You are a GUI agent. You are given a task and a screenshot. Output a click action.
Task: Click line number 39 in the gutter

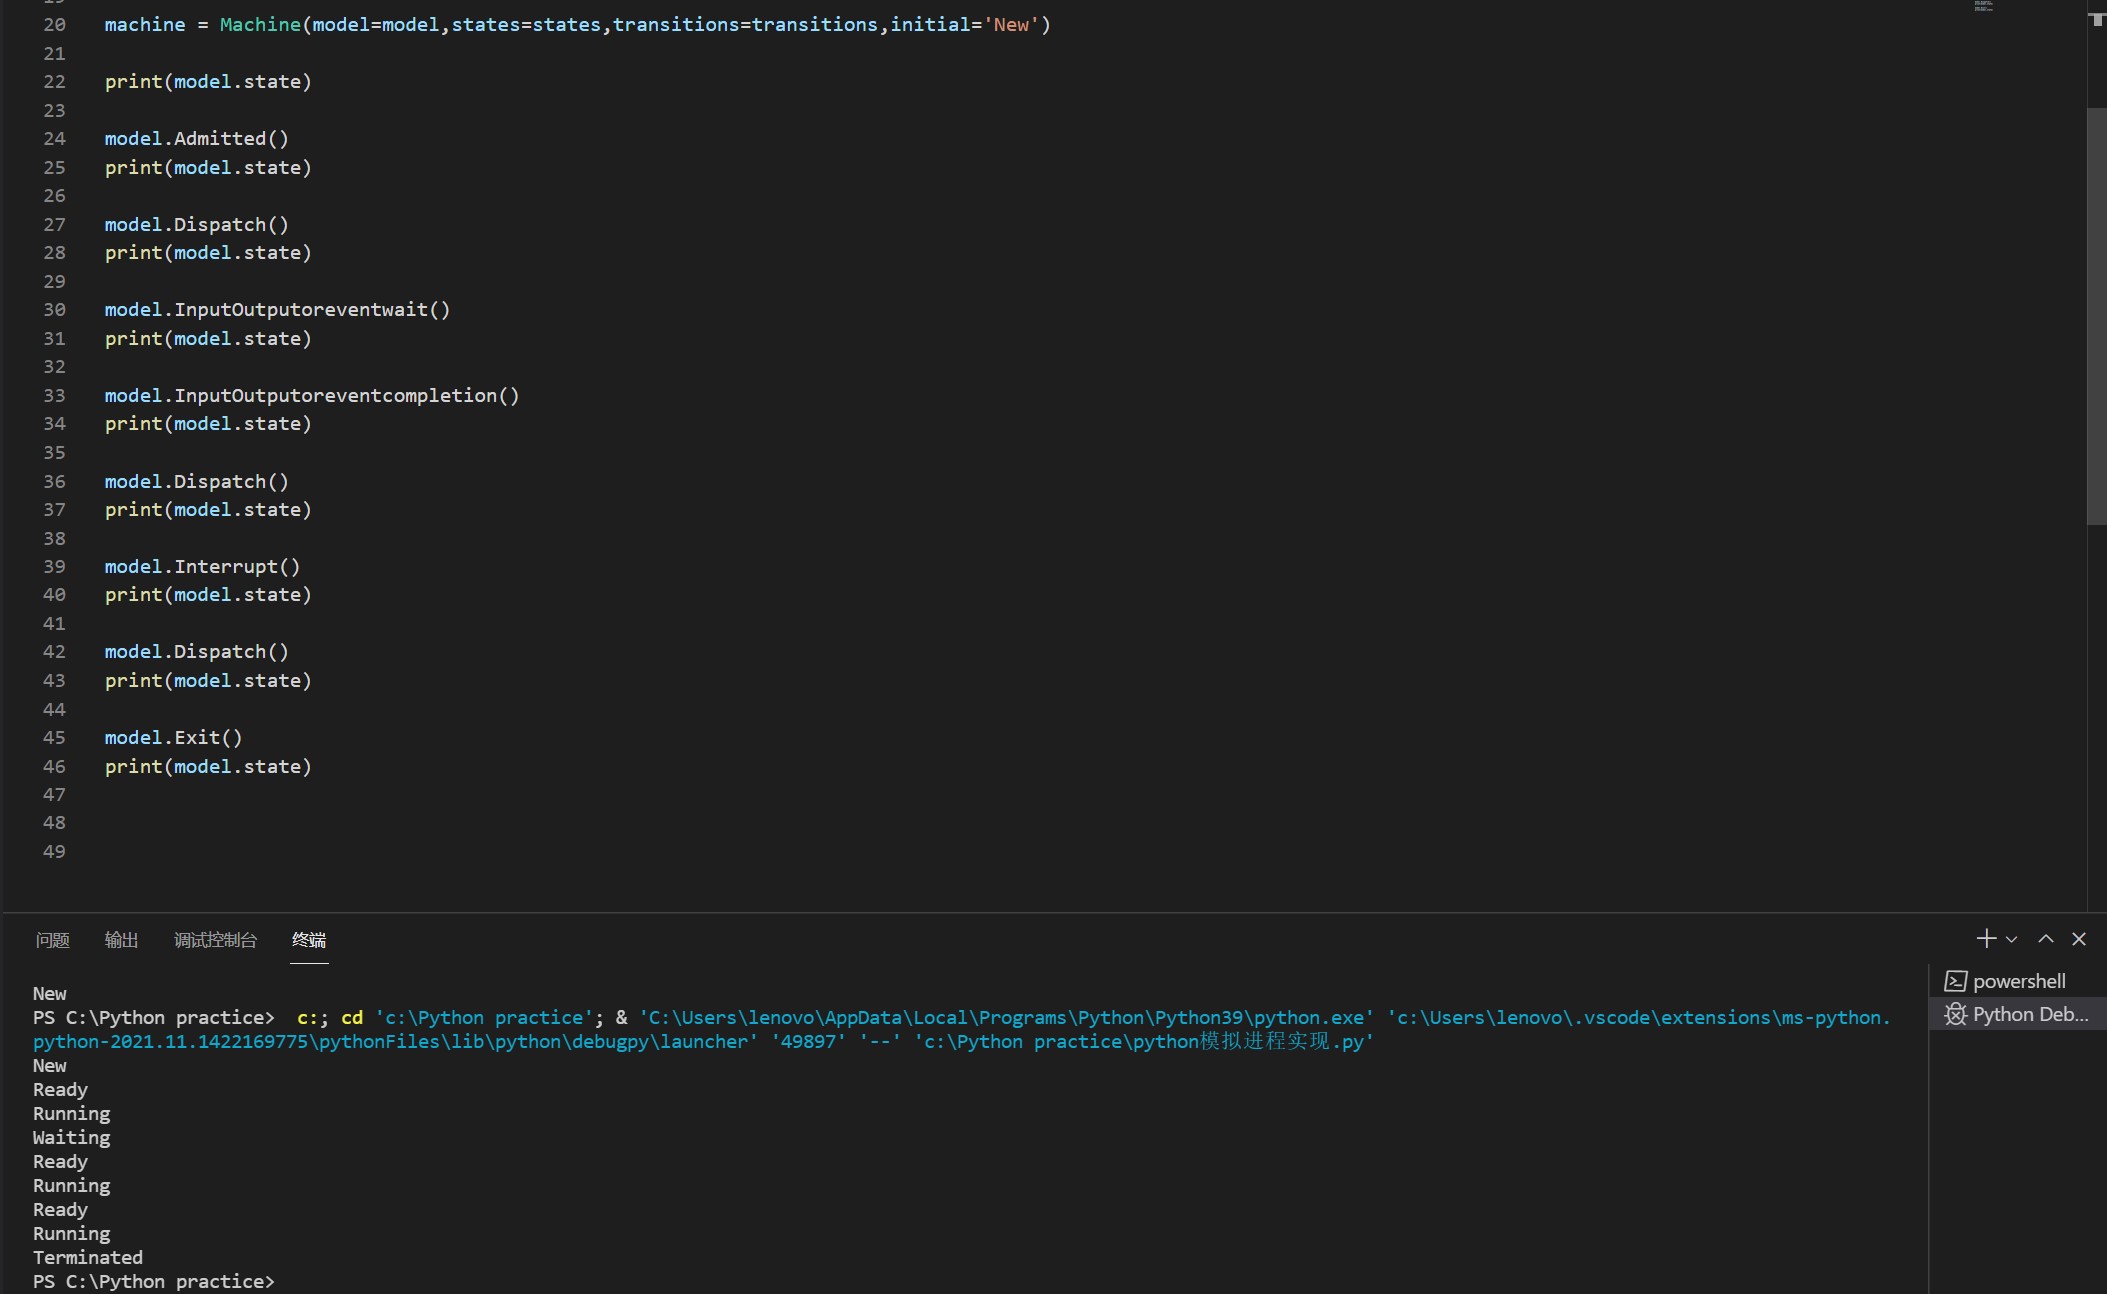(x=54, y=567)
